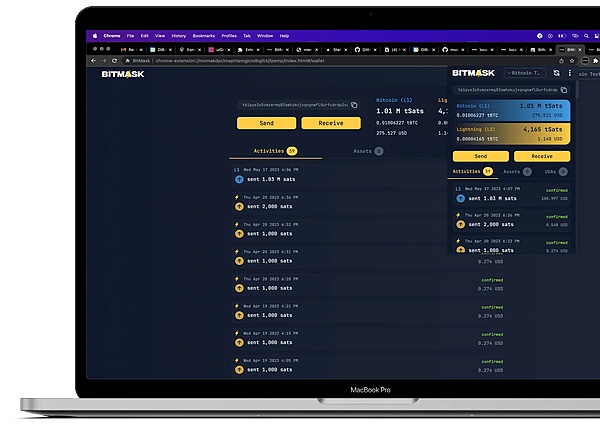
Task: Open the three-dot menu in the popup
Action: point(570,73)
